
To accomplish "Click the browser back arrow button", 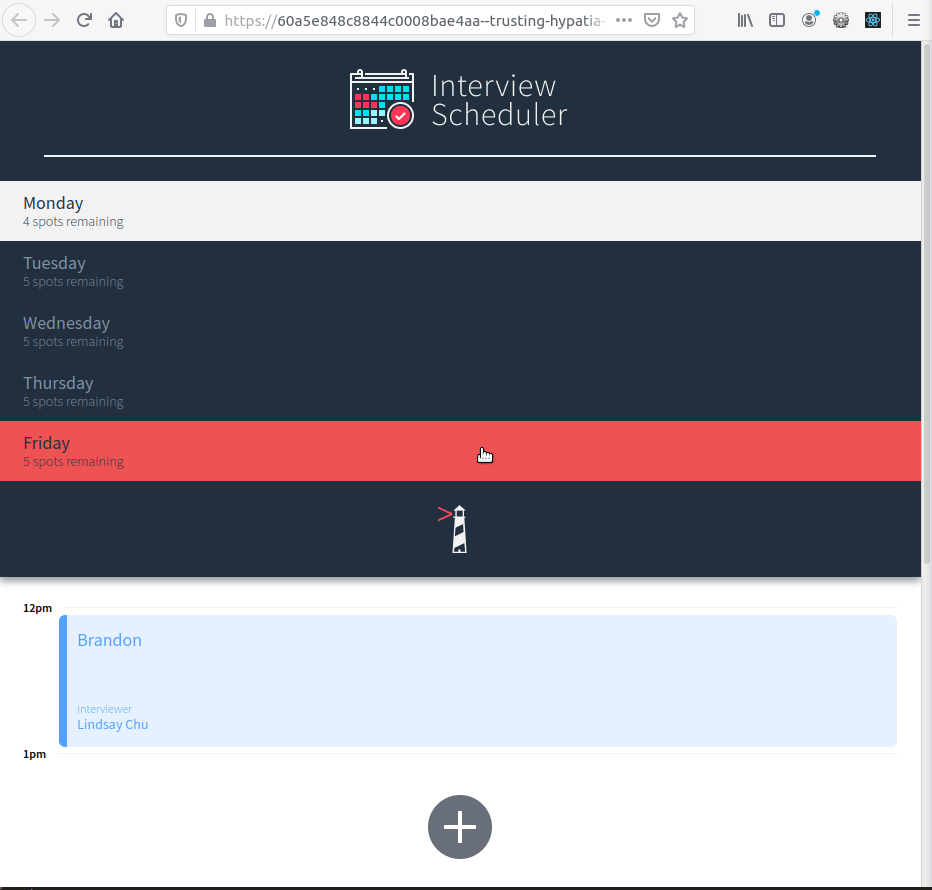I will (19, 20).
